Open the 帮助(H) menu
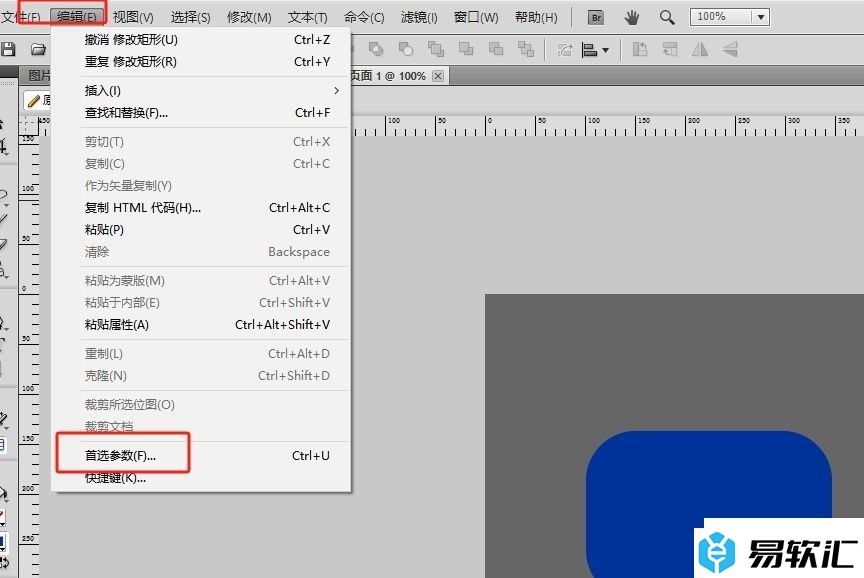The image size is (864, 578). (536, 18)
